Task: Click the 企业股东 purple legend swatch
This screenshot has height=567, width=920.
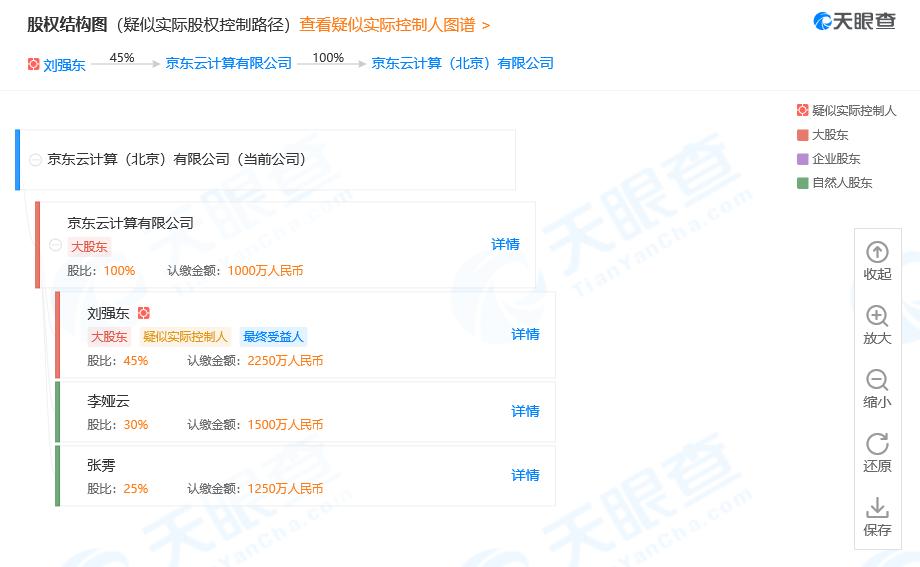Action: point(802,159)
